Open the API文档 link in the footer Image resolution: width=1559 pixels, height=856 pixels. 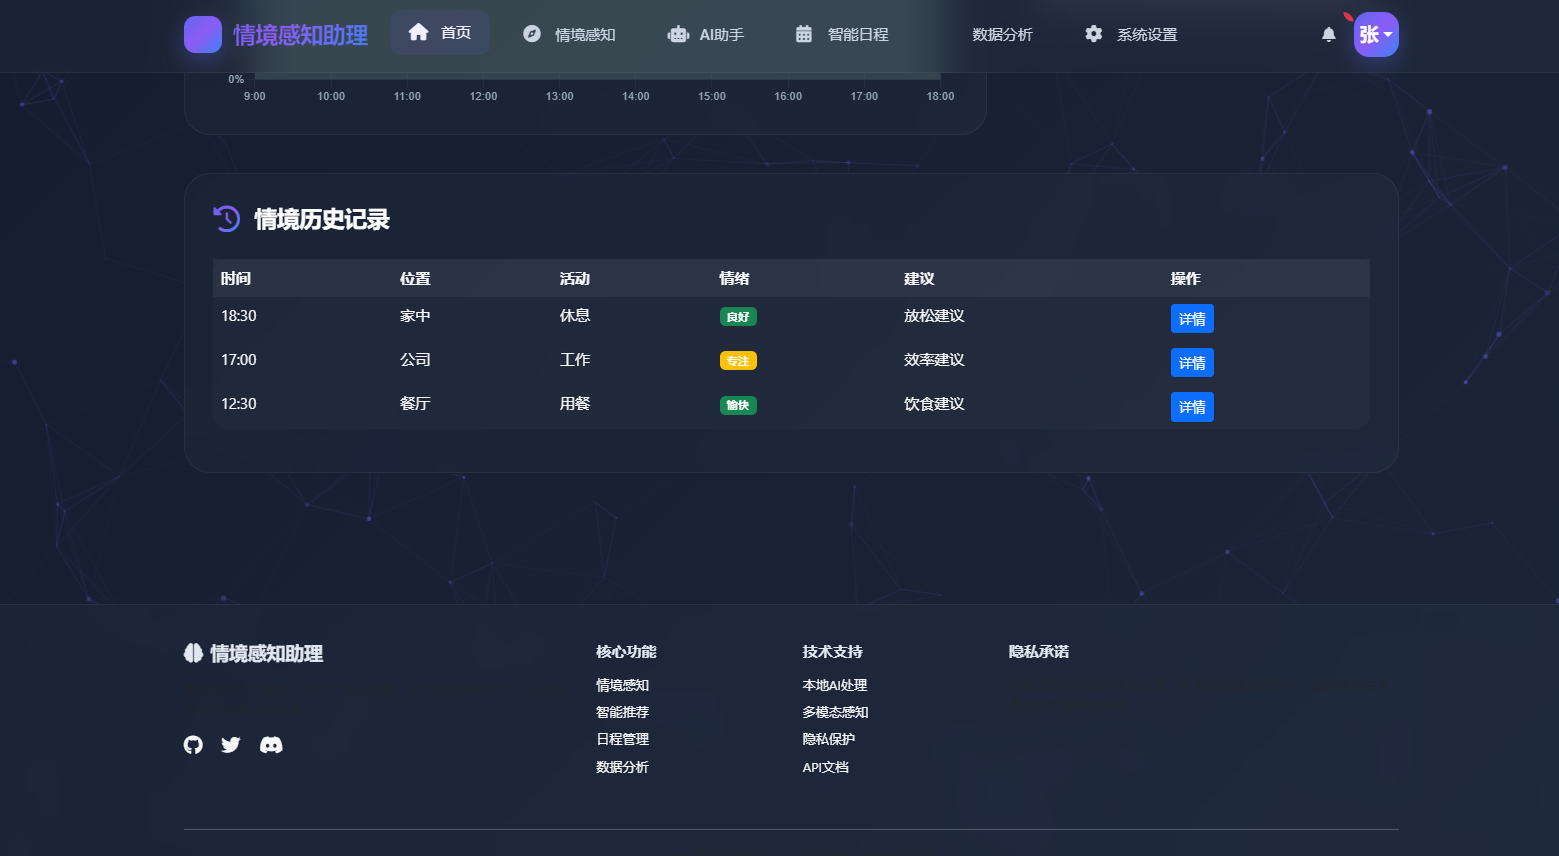coord(825,767)
